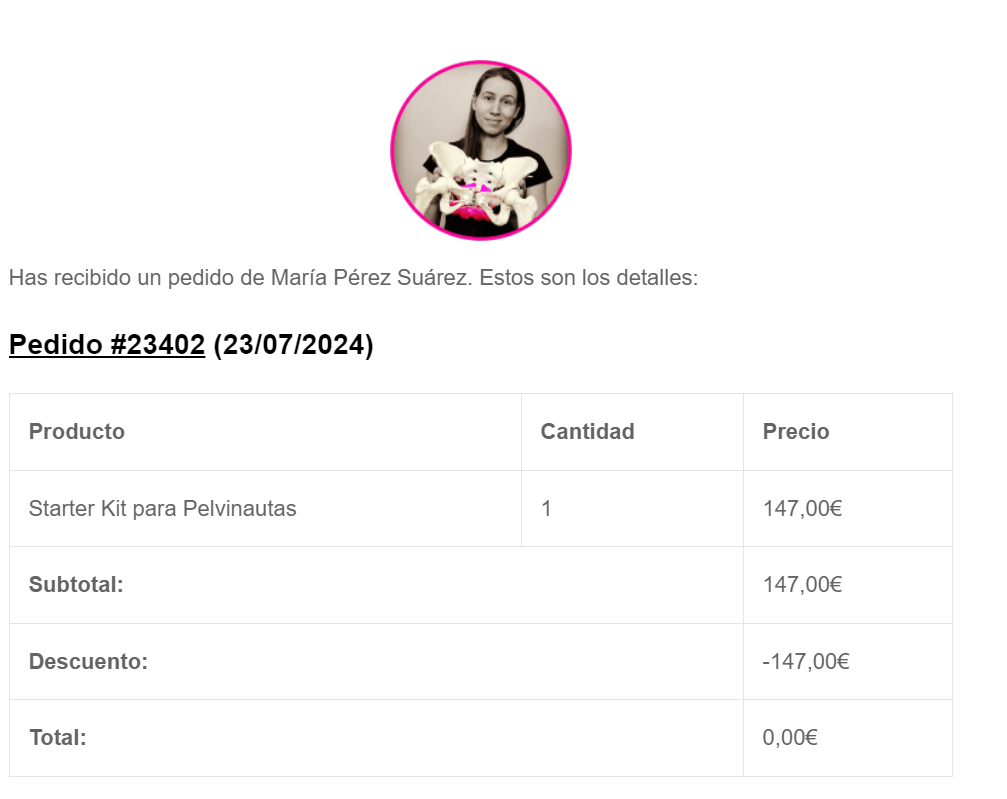Click the customer name María Pérez Suárez
This screenshot has width=1007, height=799.
[x=371, y=277]
